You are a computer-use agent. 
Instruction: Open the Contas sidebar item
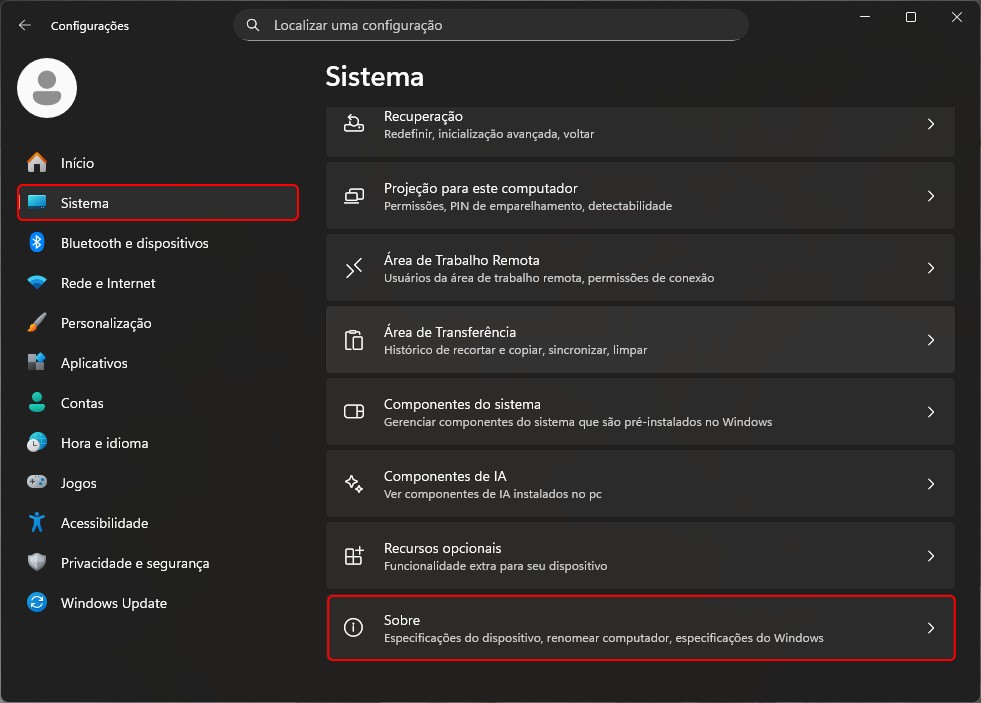point(82,403)
